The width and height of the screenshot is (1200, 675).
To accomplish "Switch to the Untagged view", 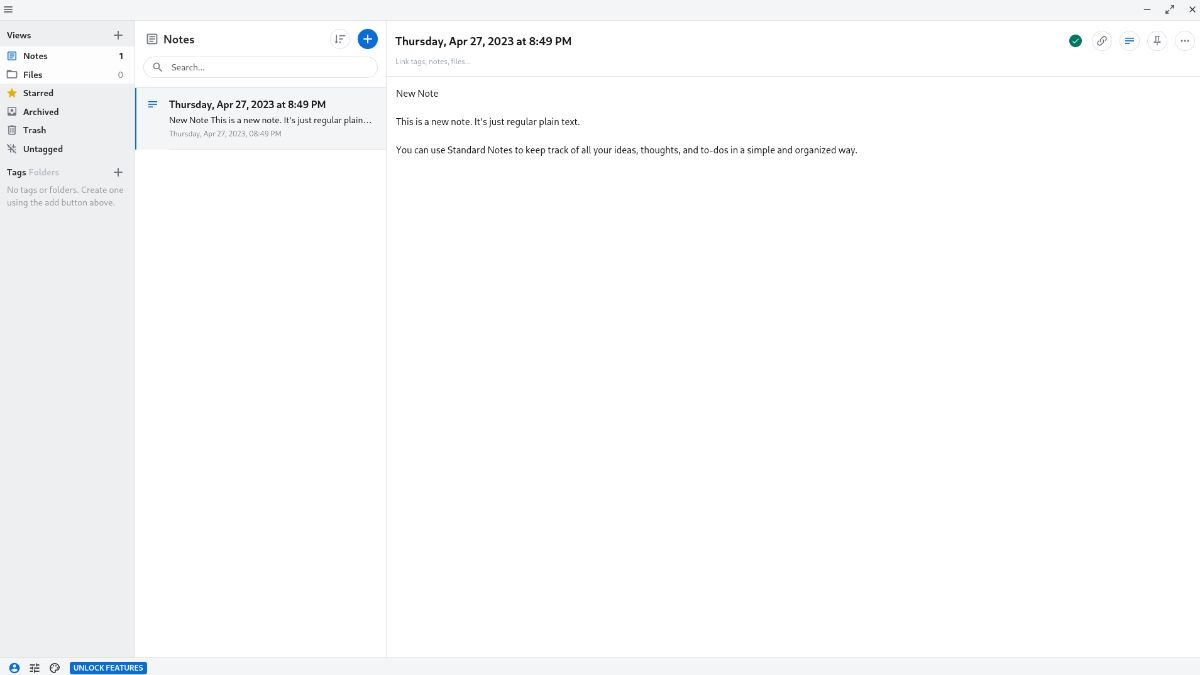I will pos(42,148).
